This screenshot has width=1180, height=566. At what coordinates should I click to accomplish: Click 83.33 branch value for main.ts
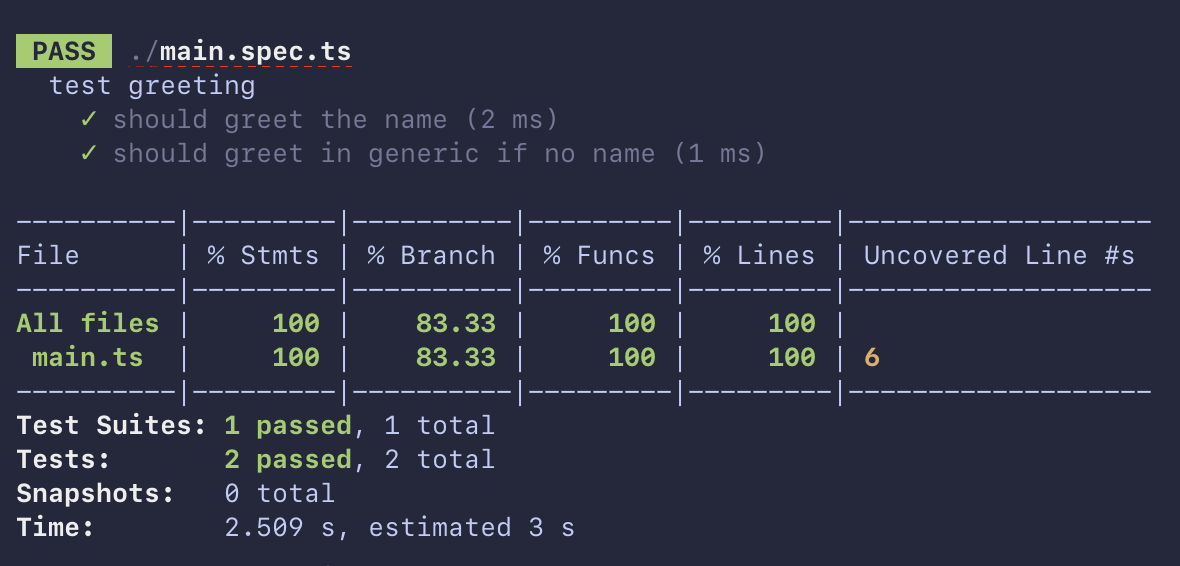[456, 357]
